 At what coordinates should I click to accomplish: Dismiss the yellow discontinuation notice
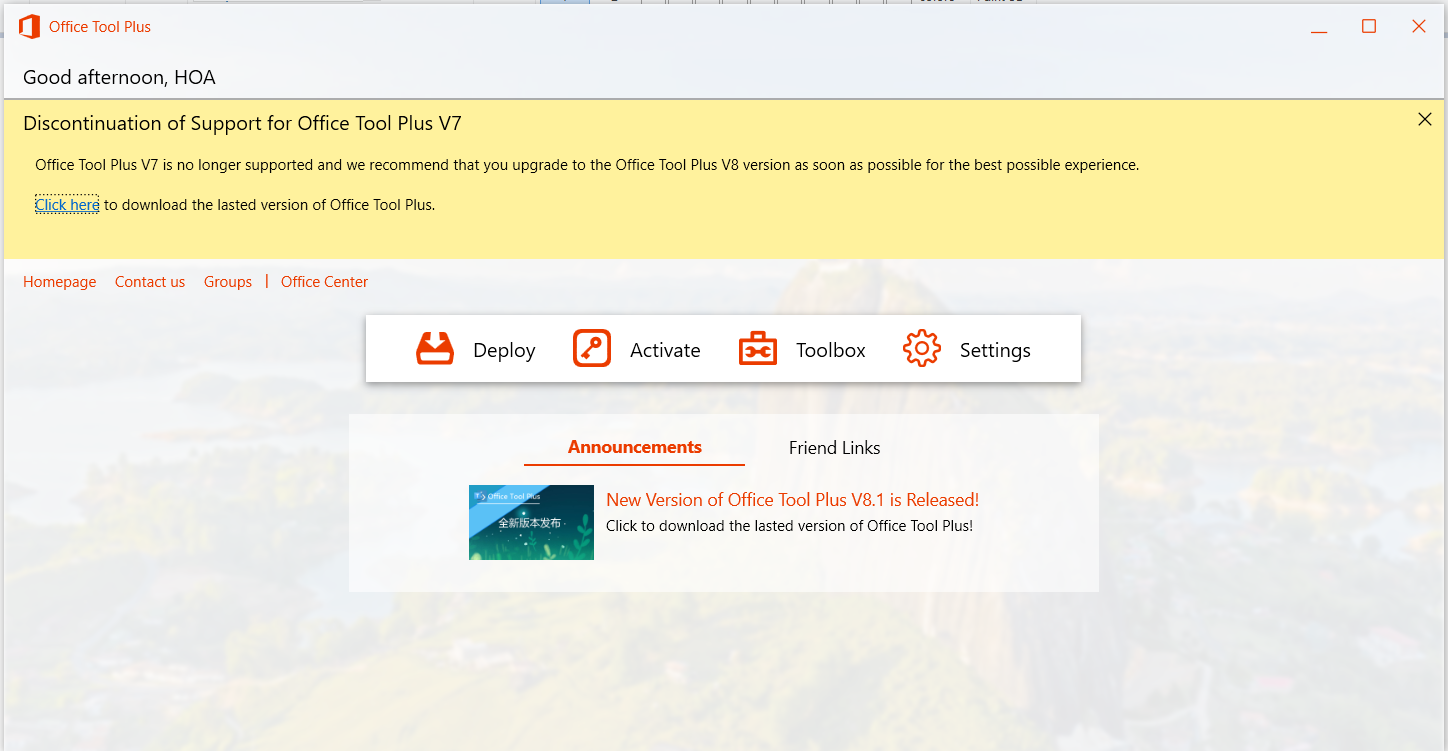(x=1425, y=120)
